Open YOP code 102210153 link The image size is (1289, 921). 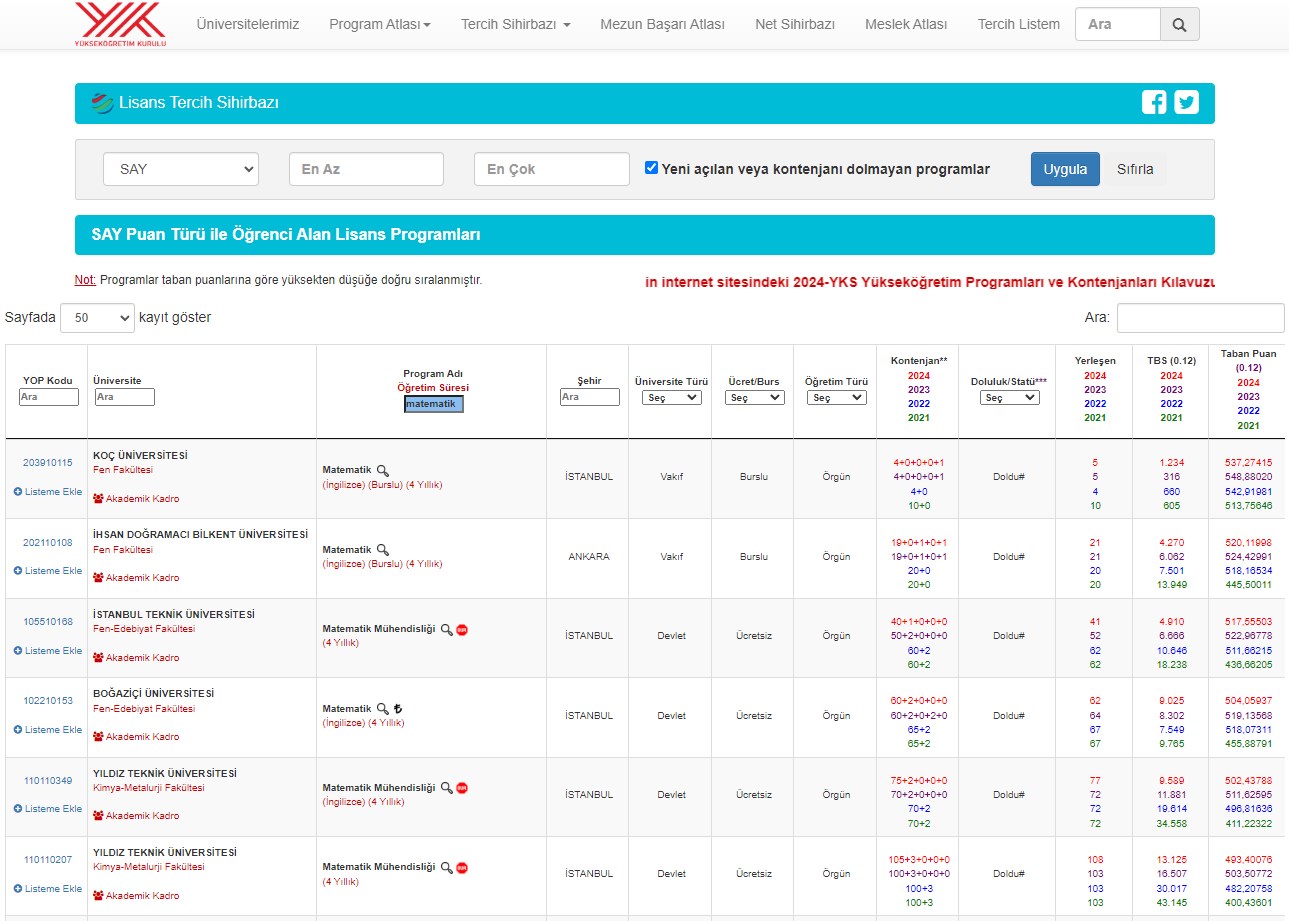(48, 701)
